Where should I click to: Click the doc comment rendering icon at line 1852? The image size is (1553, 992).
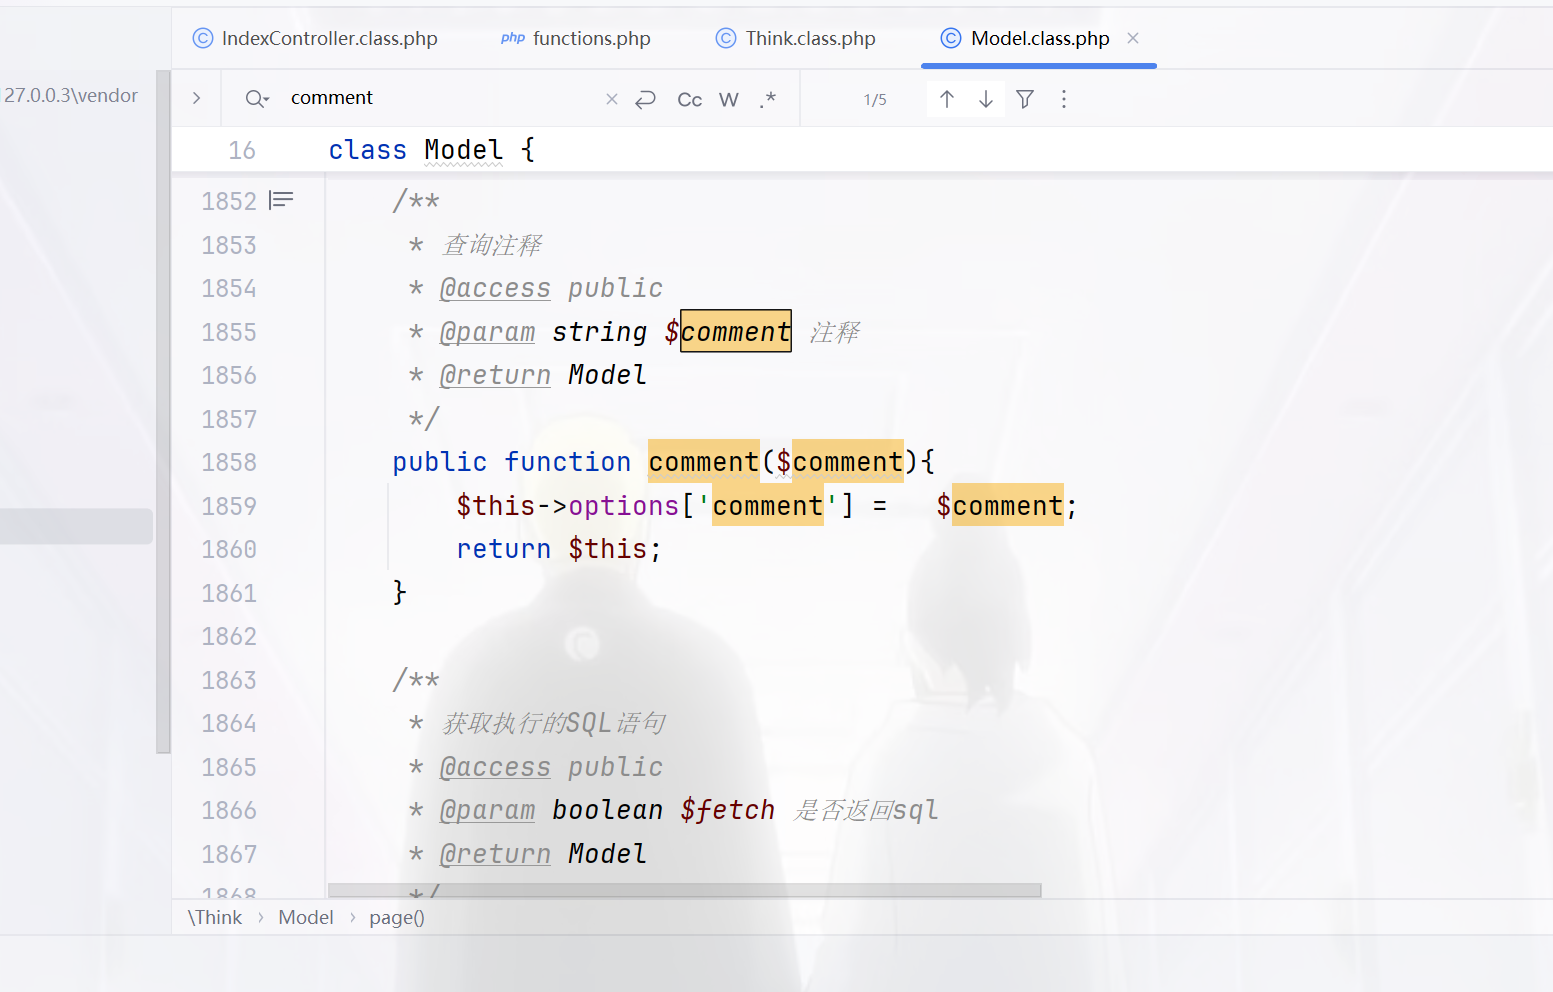click(282, 201)
